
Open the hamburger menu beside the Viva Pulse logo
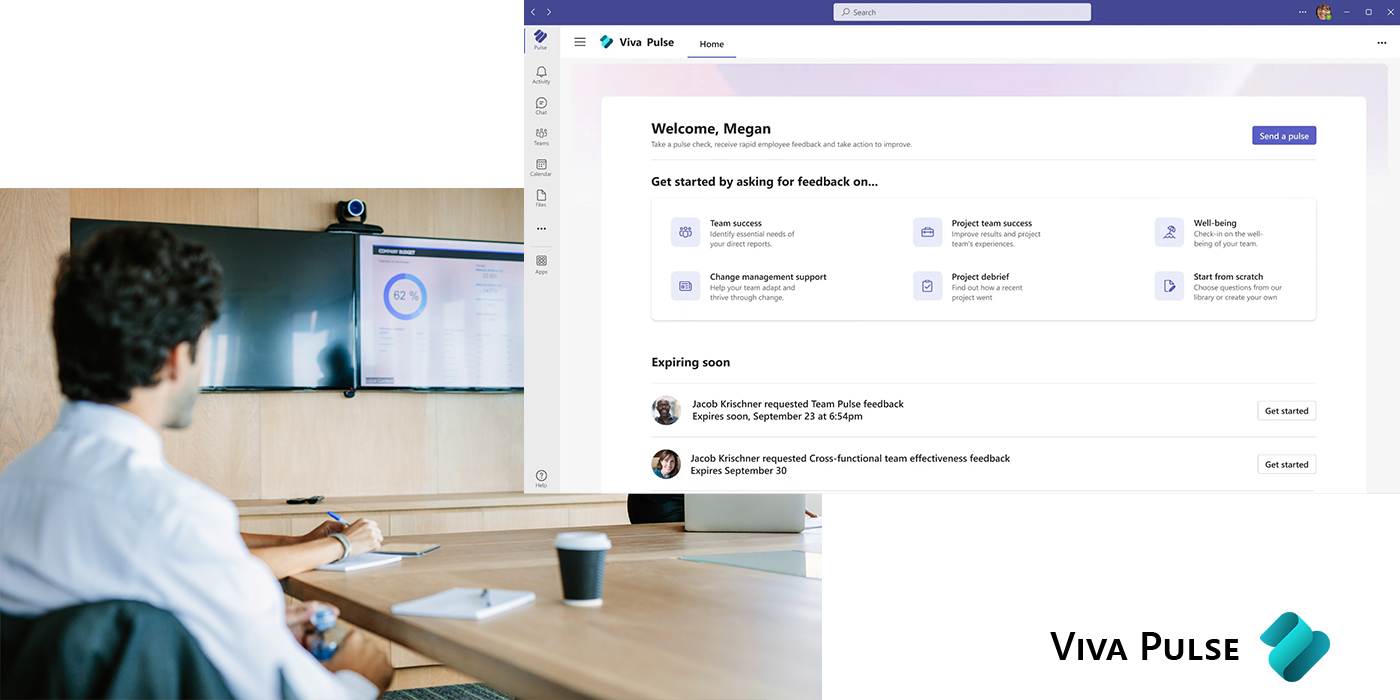[580, 42]
